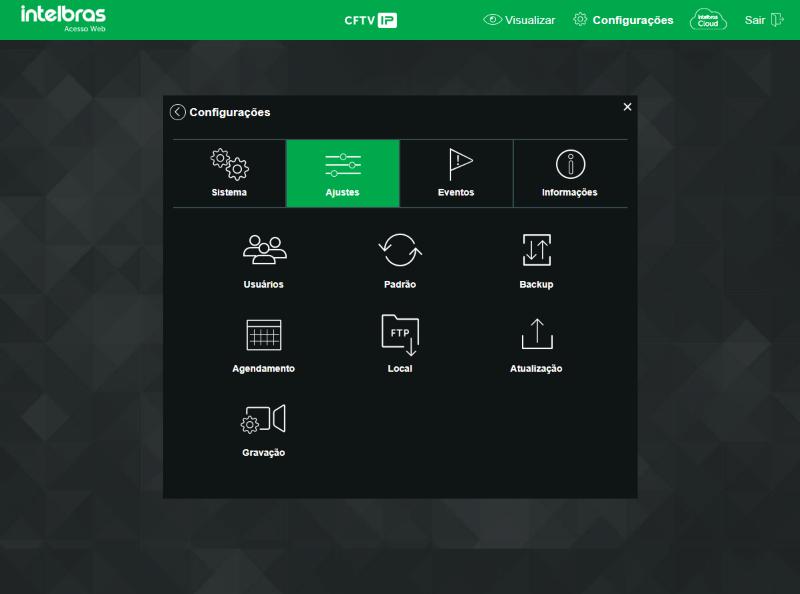This screenshot has height=594, width=800.
Task: Open the Agendamento schedule settings
Action: [264, 346]
